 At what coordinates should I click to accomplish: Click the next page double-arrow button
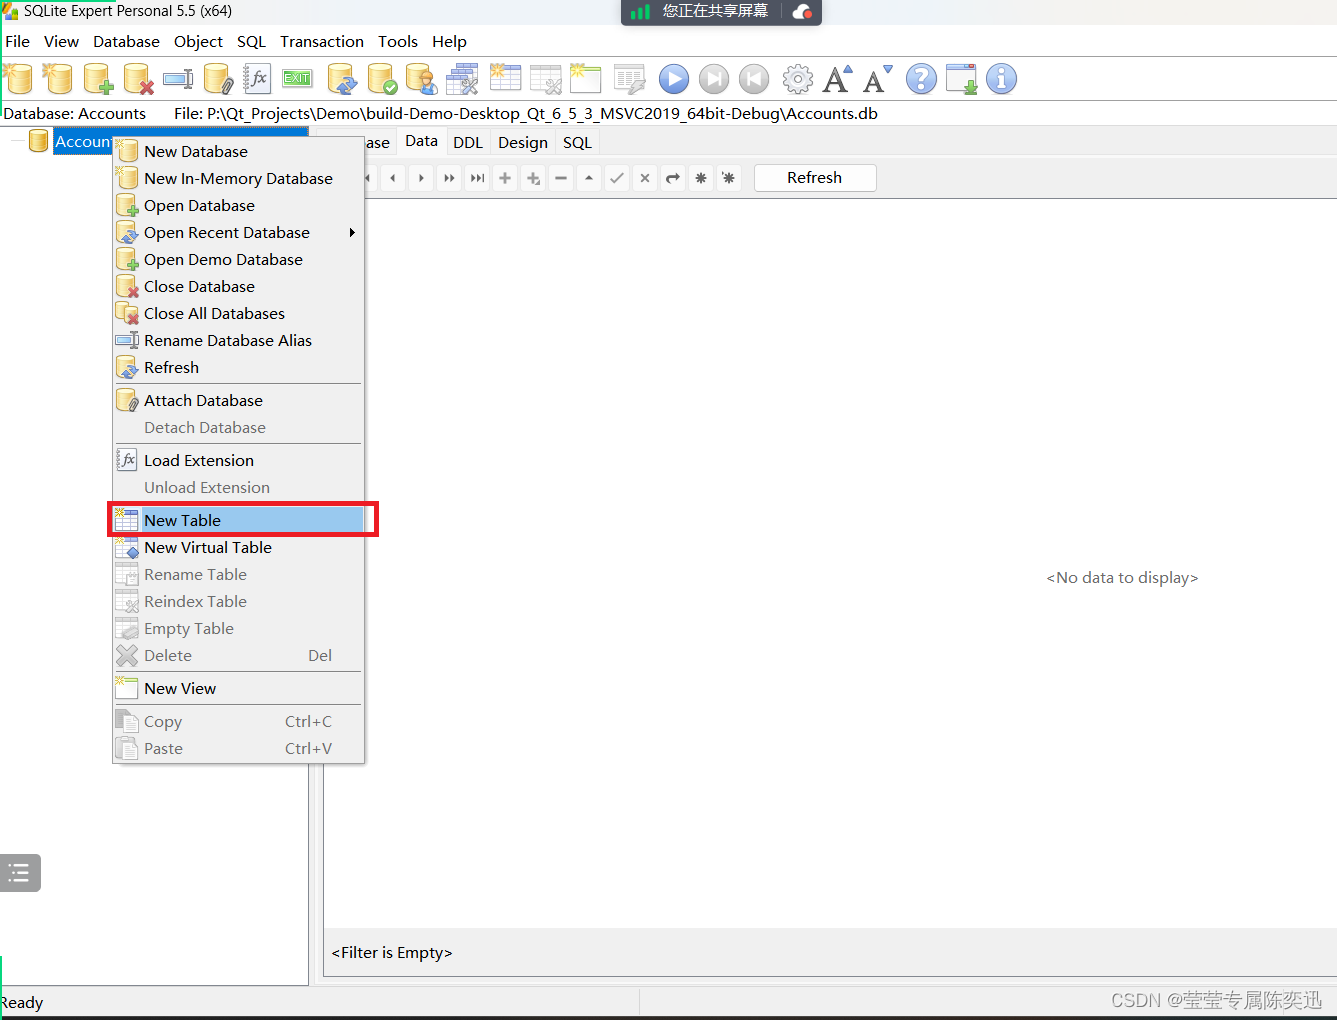[x=449, y=178]
